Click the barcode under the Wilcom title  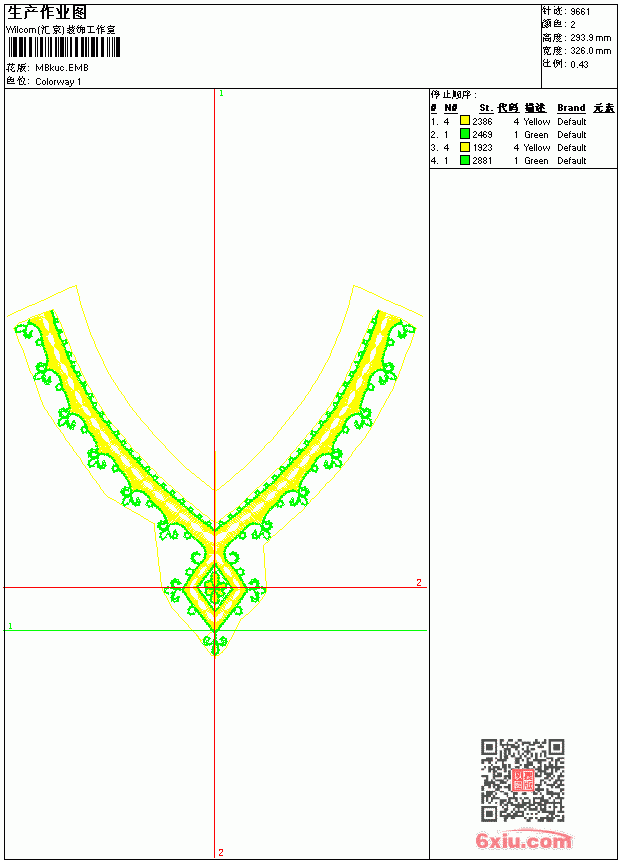(x=64, y=47)
